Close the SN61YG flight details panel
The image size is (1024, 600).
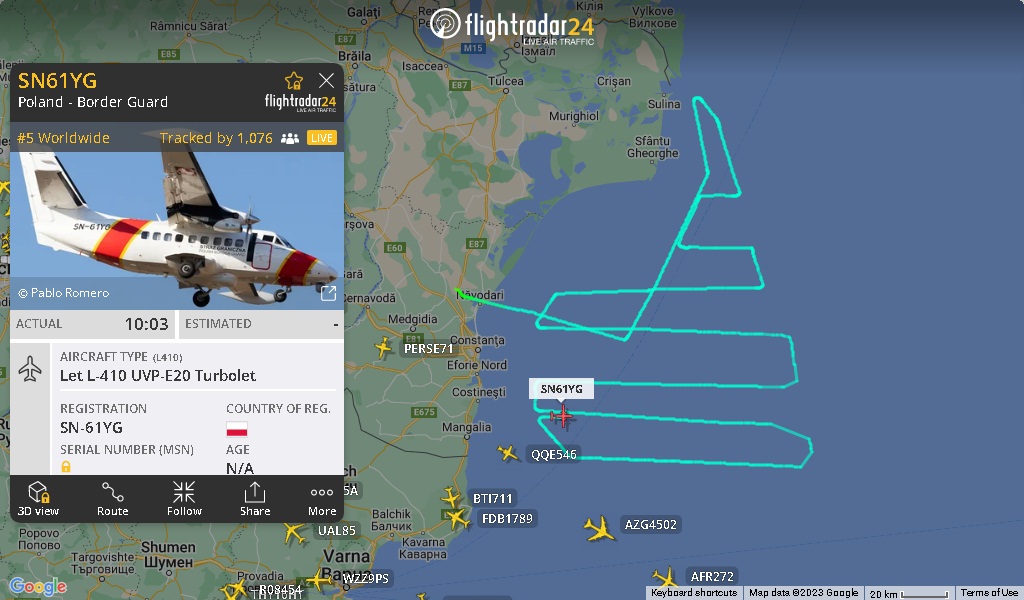tap(327, 80)
